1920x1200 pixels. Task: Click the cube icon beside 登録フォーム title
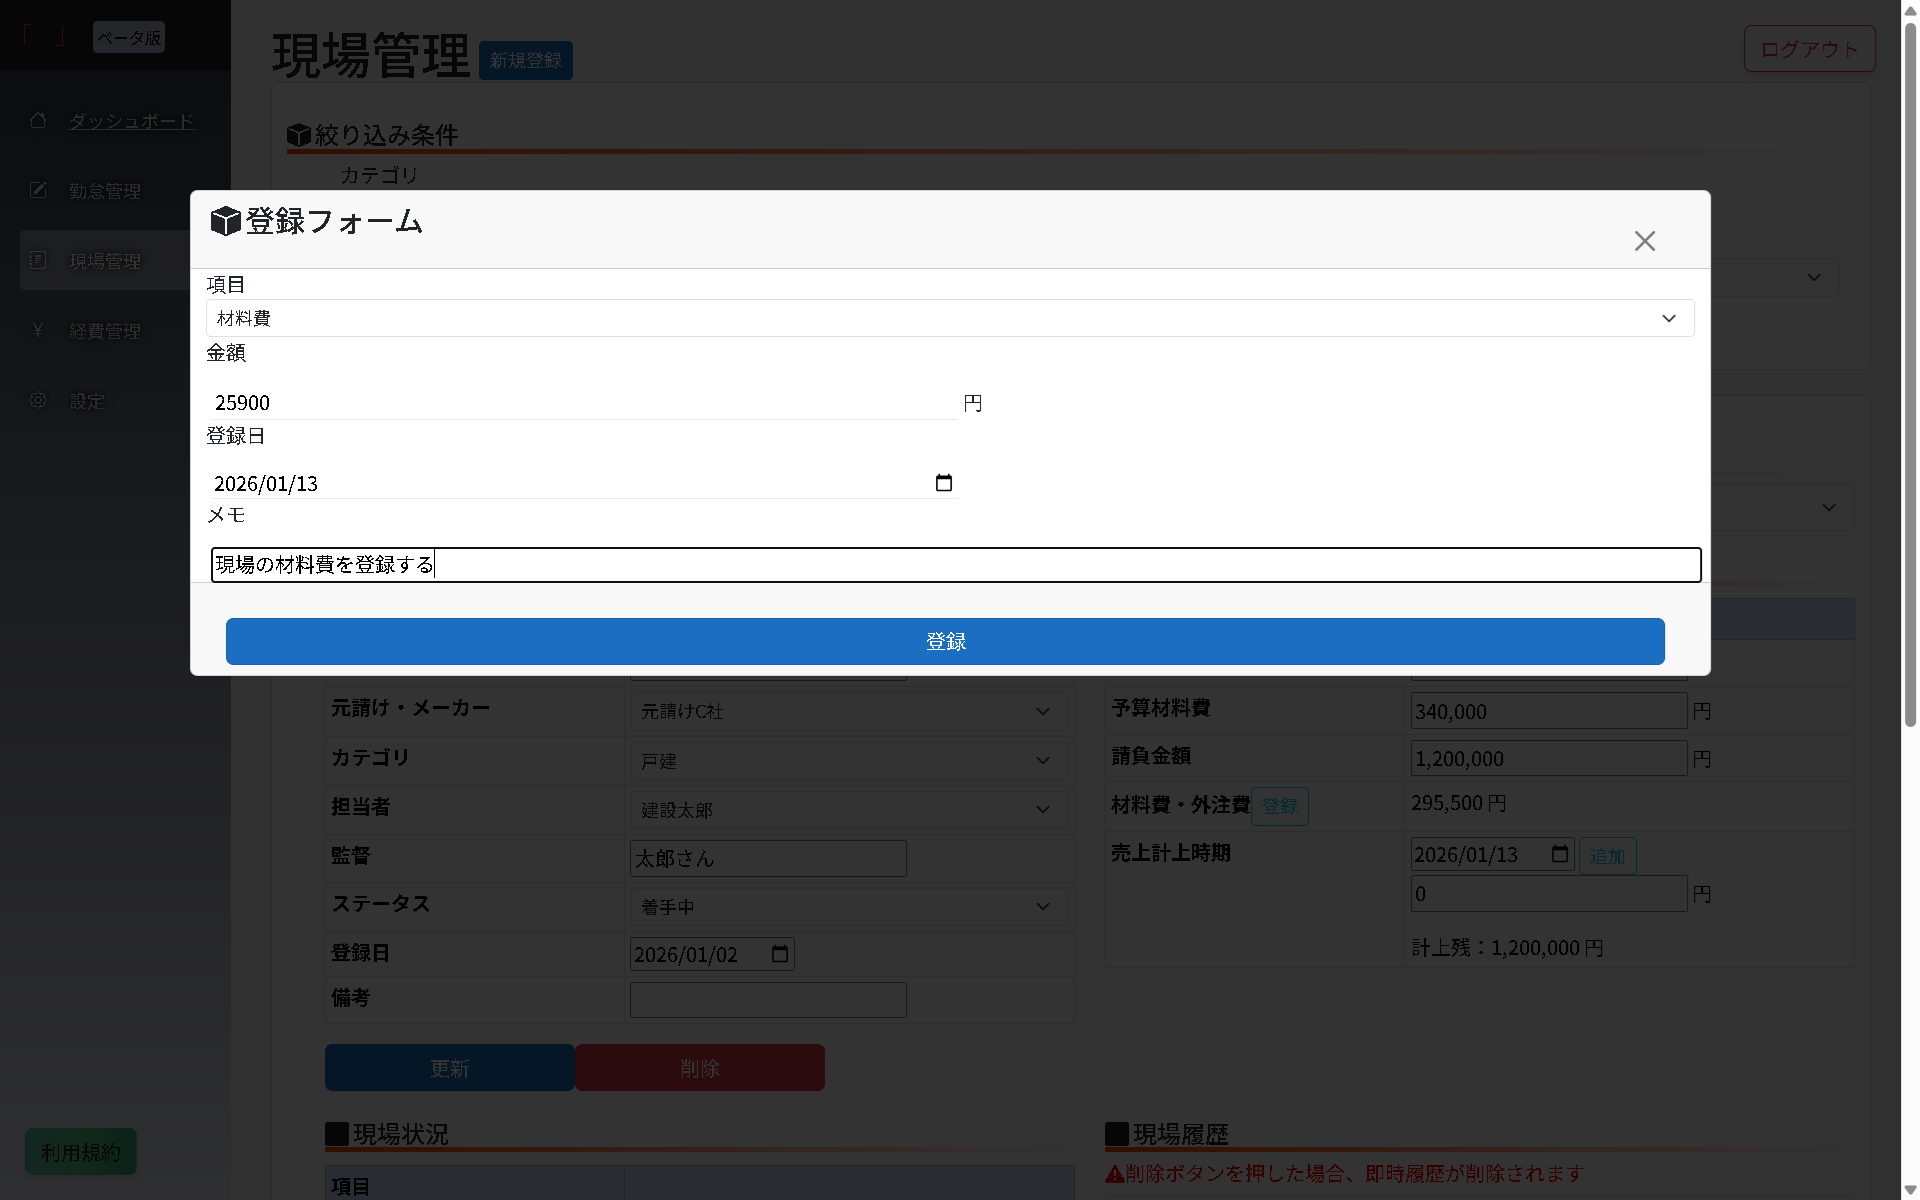[x=225, y=221]
